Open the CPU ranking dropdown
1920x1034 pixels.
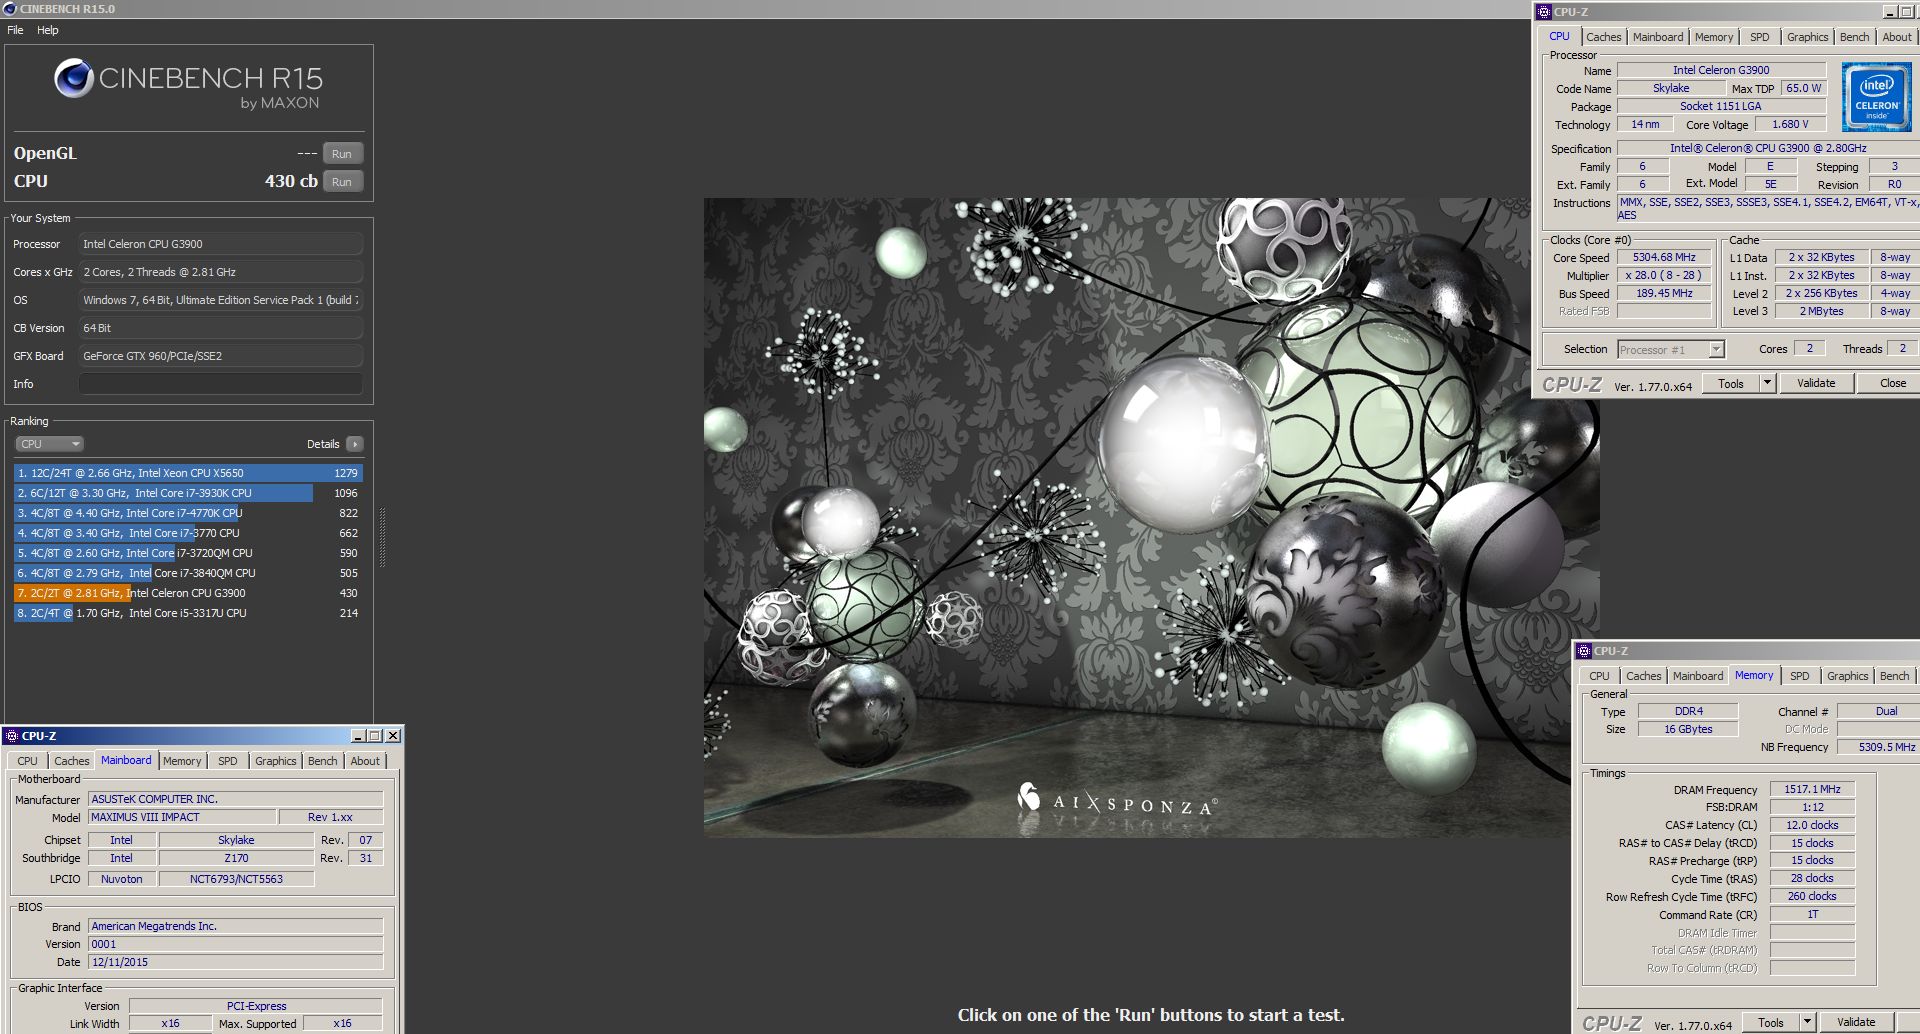point(49,444)
